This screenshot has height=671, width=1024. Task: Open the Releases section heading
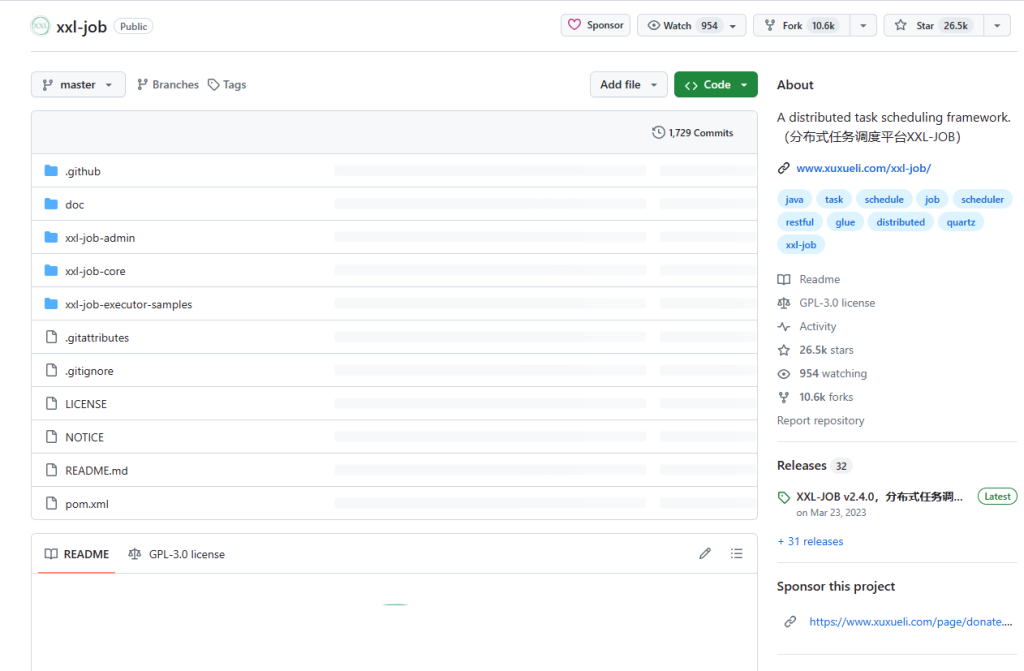(x=801, y=465)
